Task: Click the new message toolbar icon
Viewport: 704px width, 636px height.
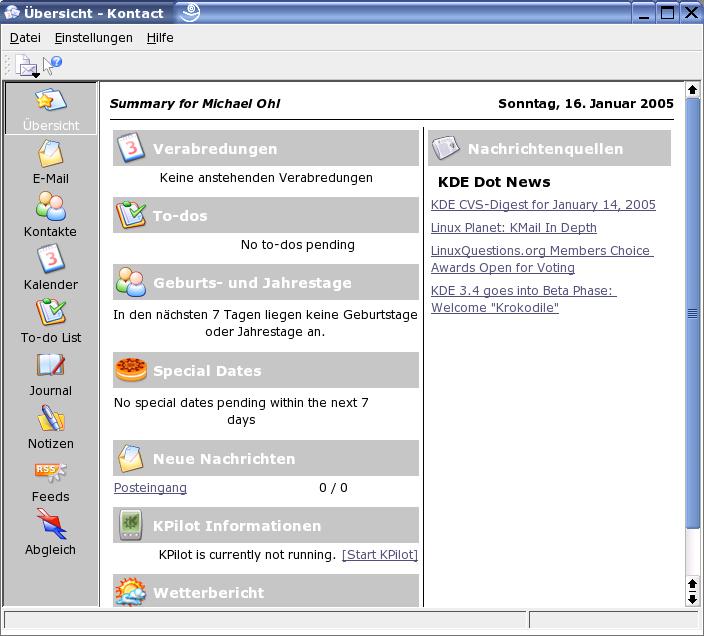Action: (x=28, y=66)
